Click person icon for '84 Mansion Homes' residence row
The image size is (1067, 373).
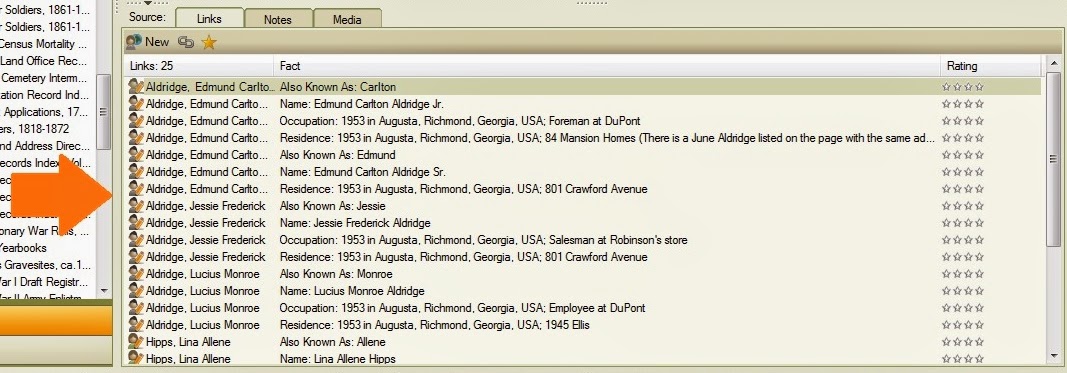(x=136, y=138)
